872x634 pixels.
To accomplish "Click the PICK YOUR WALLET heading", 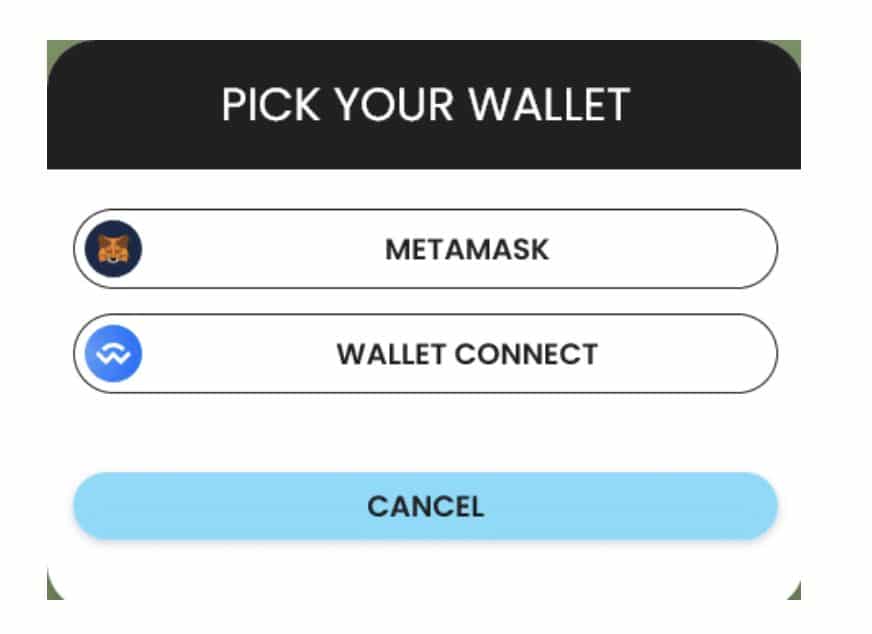I will click(425, 105).
